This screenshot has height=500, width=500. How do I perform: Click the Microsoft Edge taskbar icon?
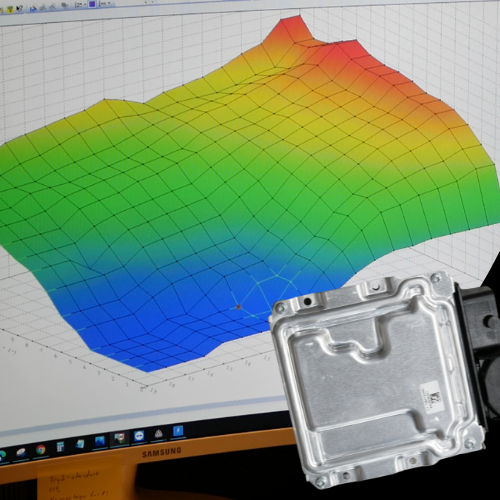[x=2, y=456]
